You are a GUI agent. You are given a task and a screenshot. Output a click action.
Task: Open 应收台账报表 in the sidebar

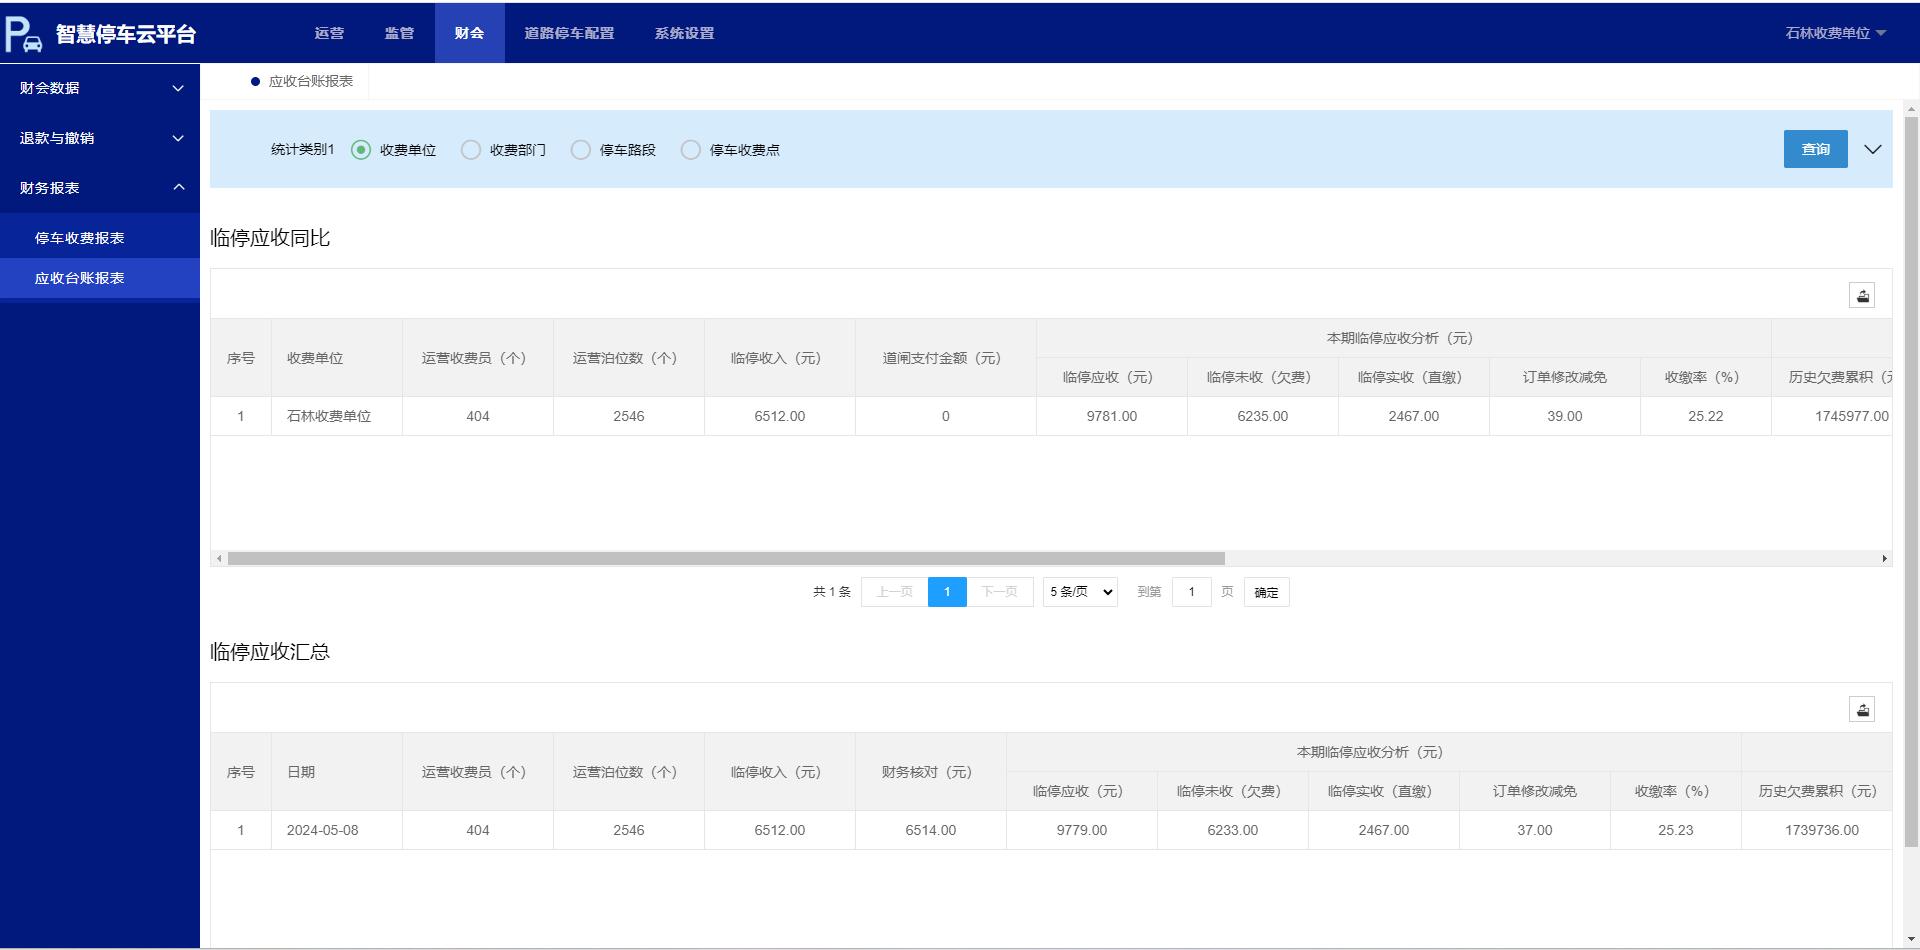point(100,278)
